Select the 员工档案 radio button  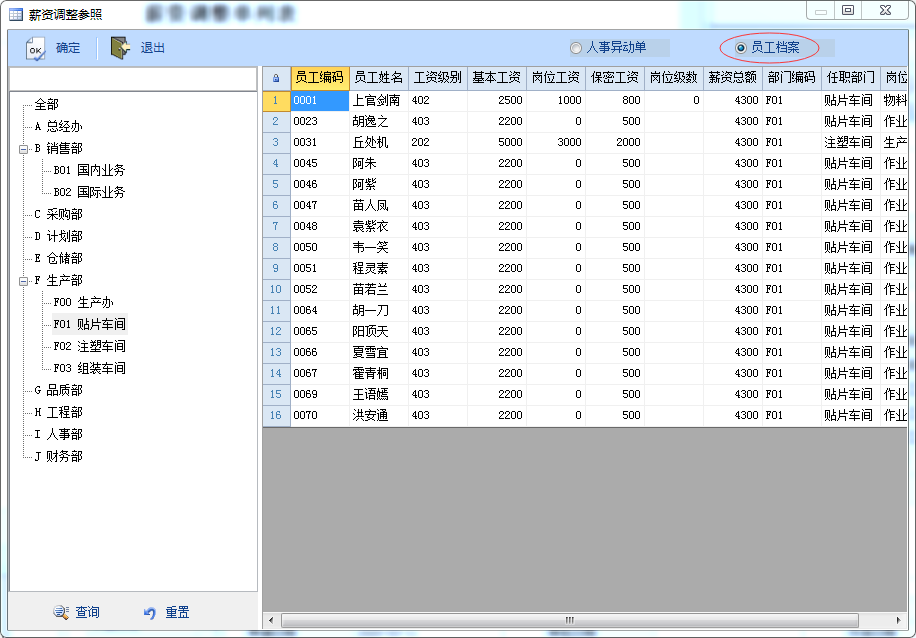(741, 48)
